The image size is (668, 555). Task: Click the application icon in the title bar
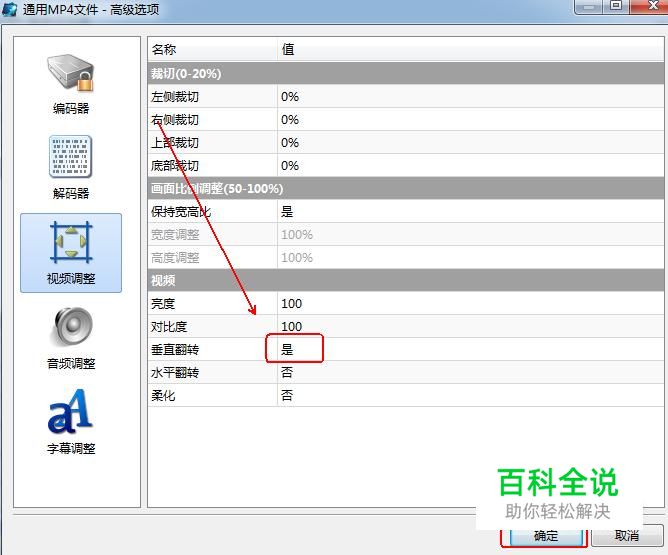click(x=9, y=9)
